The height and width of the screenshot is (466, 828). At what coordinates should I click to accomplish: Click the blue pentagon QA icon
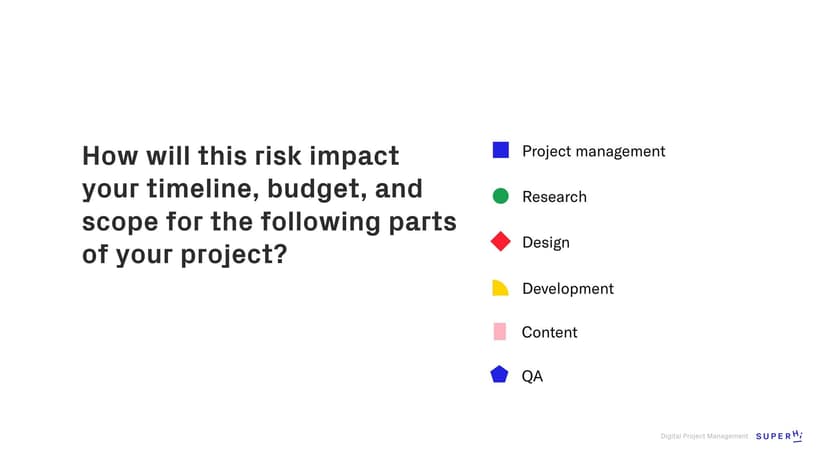click(500, 375)
